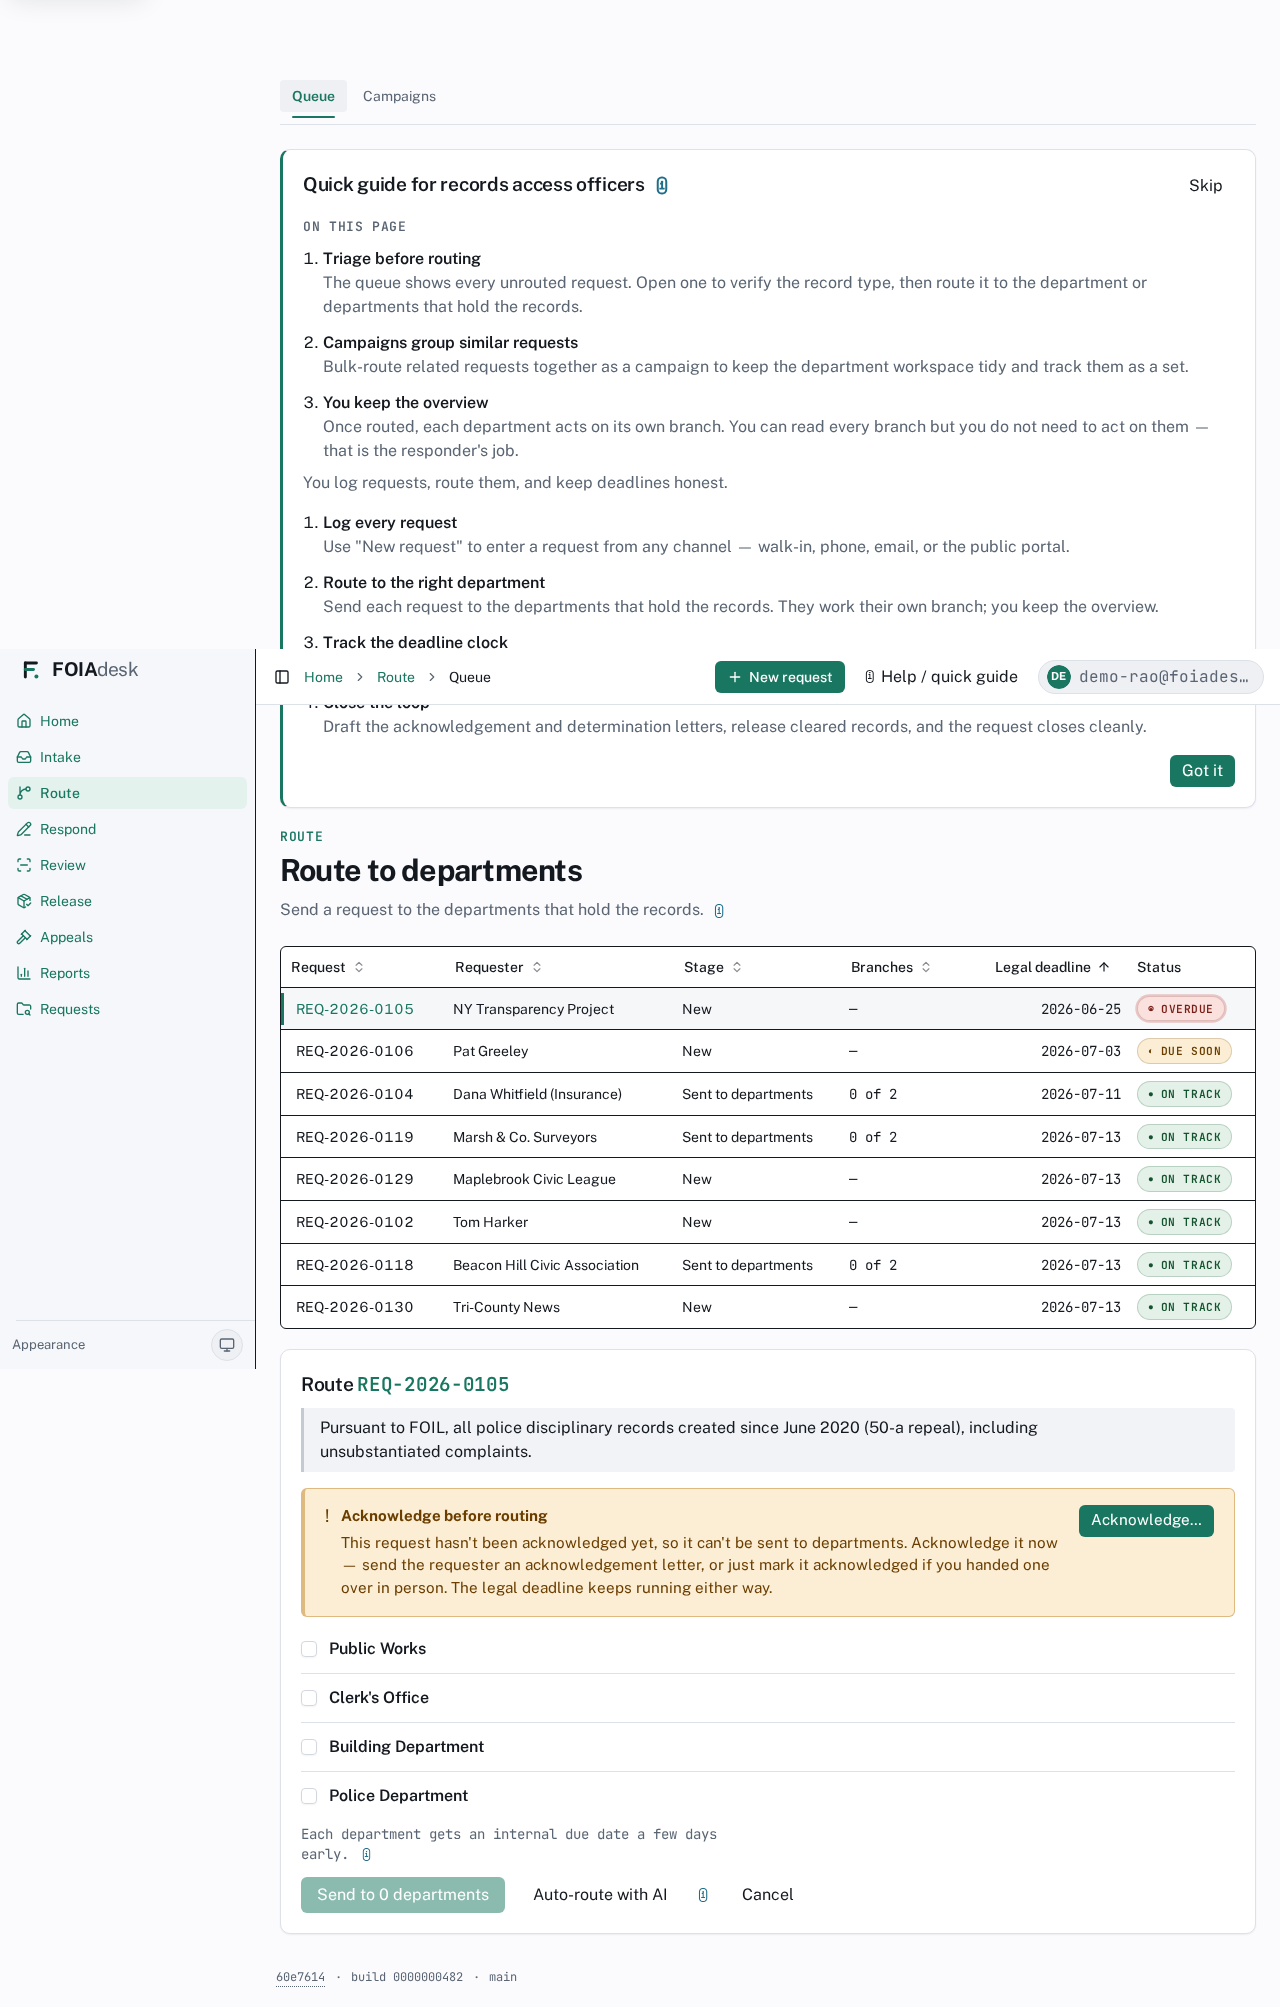Select row REQ-2026-0106 Pat Greeley
Screen dimensions: 1280x2007
[x=767, y=1051]
